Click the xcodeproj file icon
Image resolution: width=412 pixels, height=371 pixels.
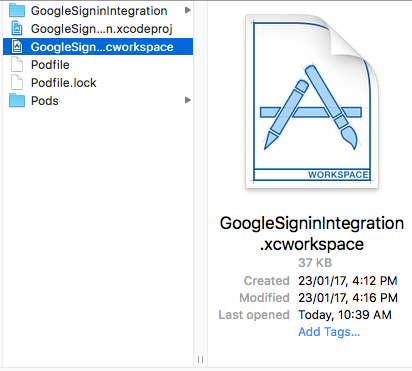(x=17, y=28)
